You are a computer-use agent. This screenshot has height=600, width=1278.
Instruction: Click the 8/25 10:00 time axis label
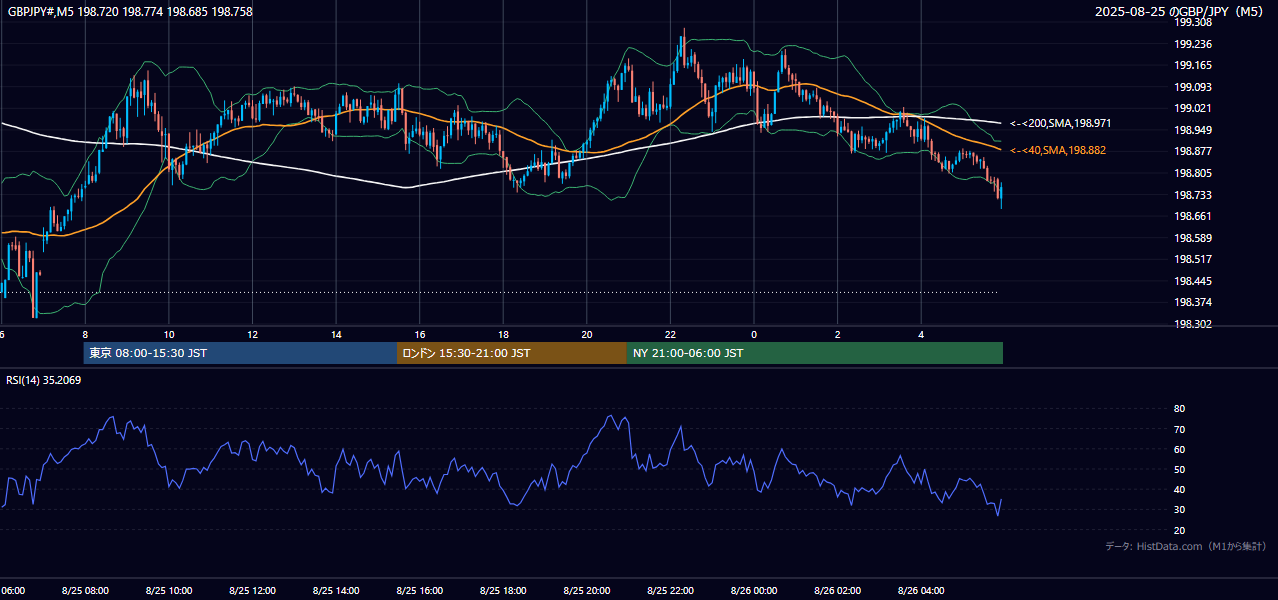coord(169,590)
